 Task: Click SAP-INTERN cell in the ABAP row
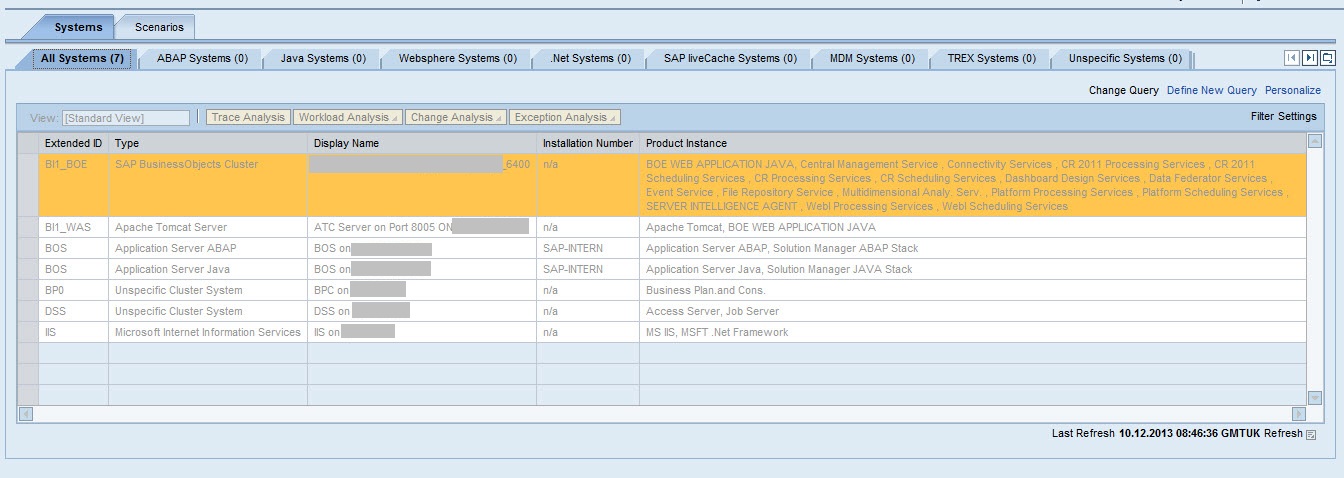pos(588,248)
